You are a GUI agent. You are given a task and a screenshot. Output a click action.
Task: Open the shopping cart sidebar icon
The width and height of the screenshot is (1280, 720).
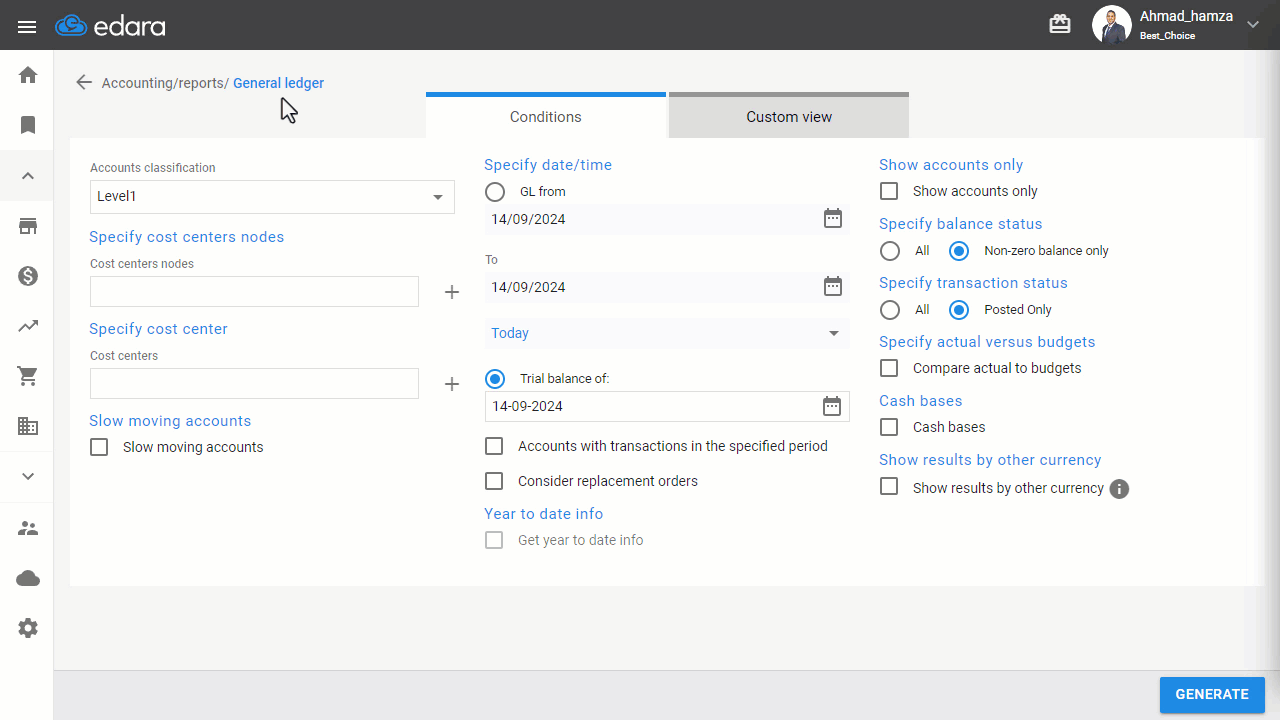tap(28, 376)
